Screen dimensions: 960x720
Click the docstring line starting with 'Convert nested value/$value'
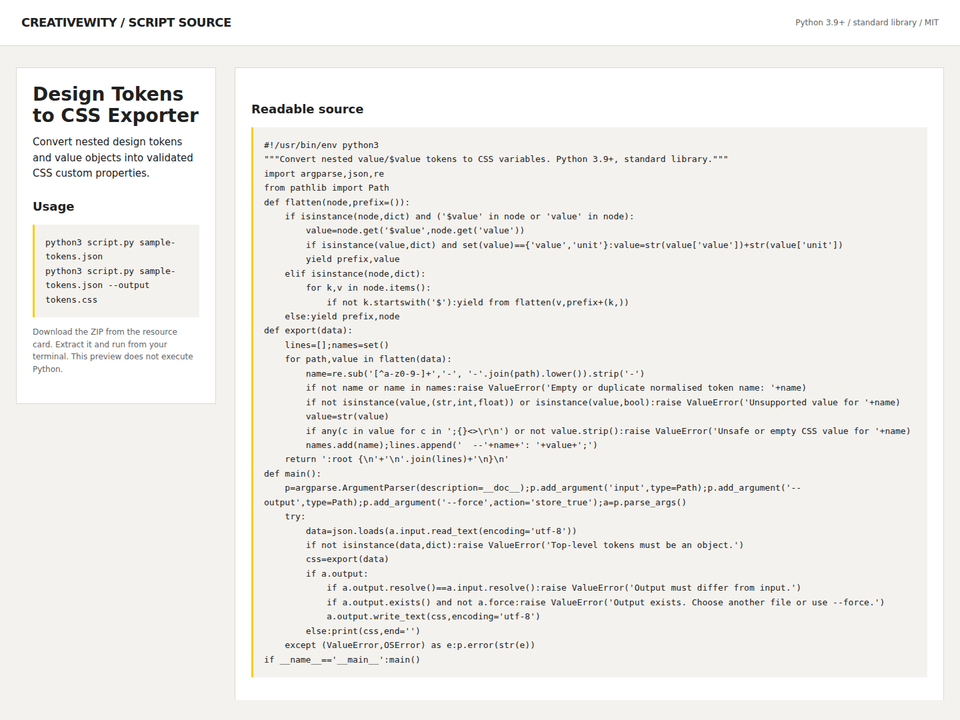pos(496,159)
